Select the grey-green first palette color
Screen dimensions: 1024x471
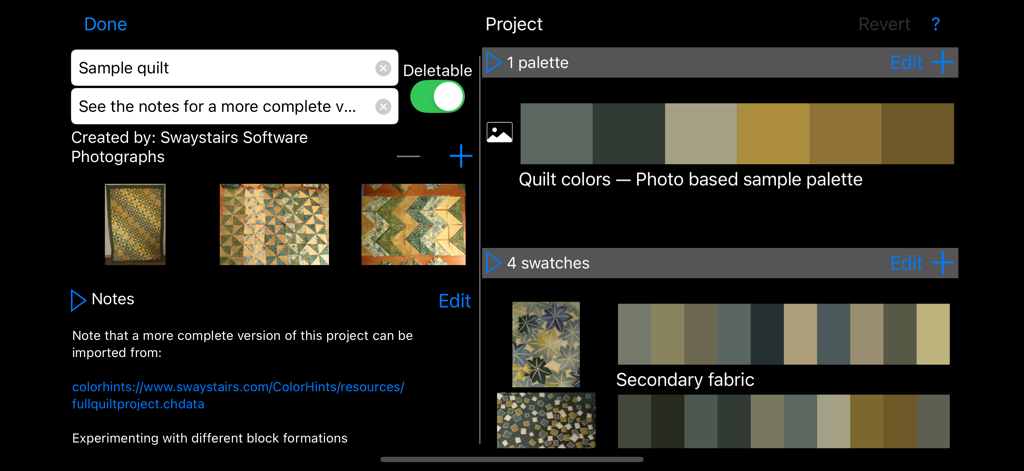[556, 133]
